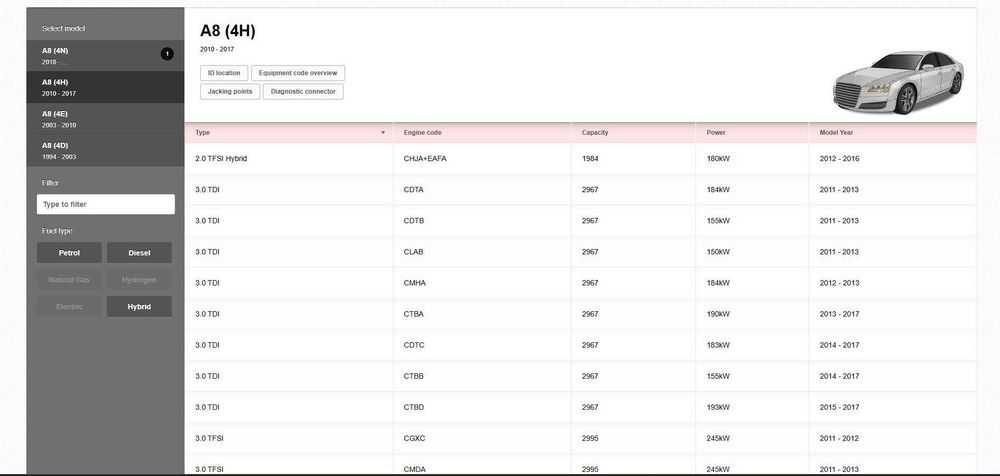Select engine code CDTB

click(x=413, y=221)
